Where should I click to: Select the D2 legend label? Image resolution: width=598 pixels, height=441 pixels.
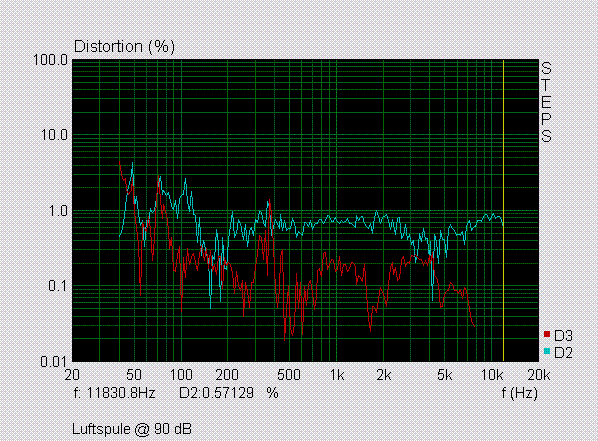point(563,353)
